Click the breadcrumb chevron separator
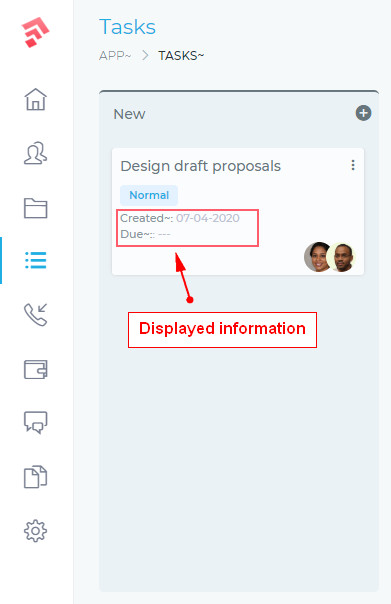 (145, 55)
